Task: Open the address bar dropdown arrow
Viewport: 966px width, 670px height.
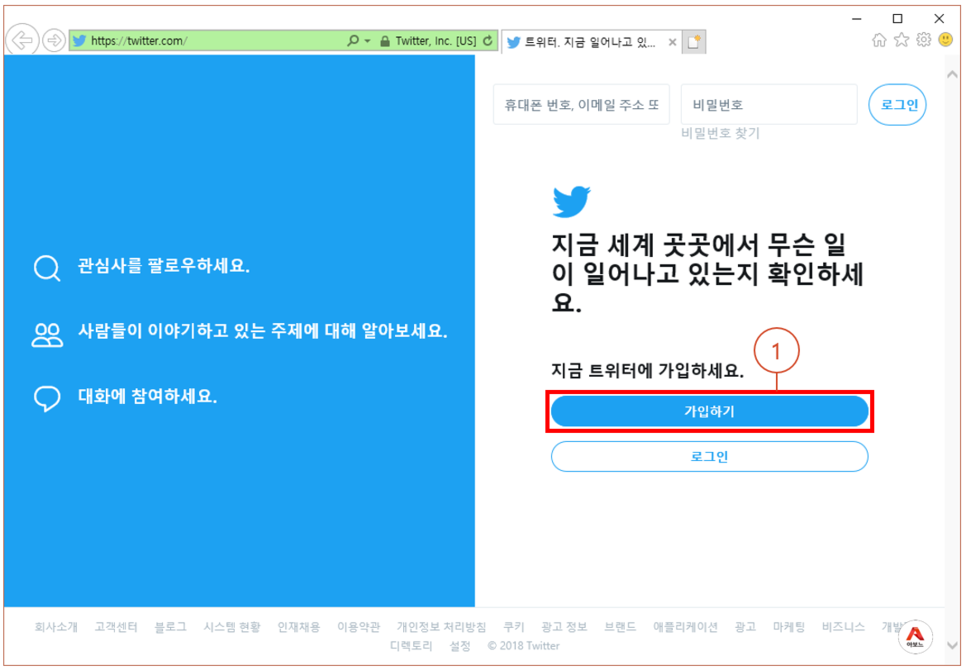Action: click(x=368, y=41)
